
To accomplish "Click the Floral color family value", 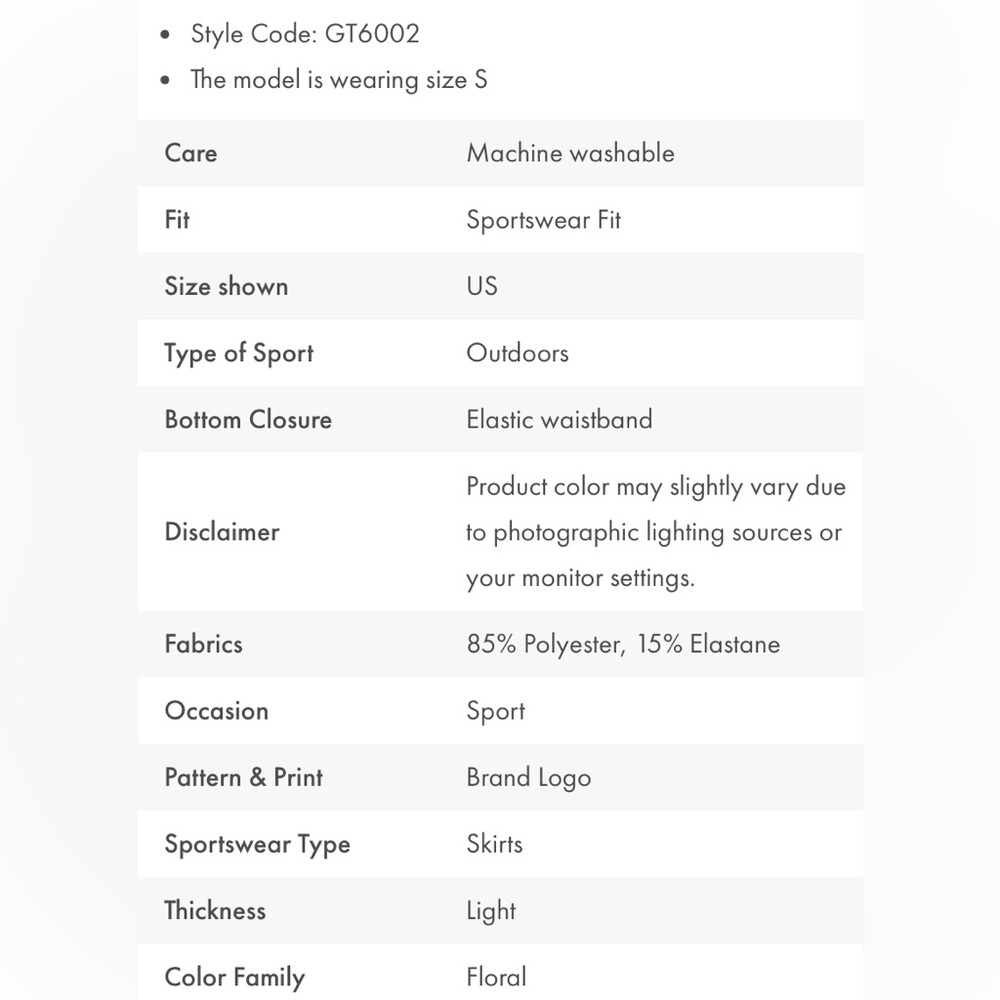I will (x=496, y=978).
